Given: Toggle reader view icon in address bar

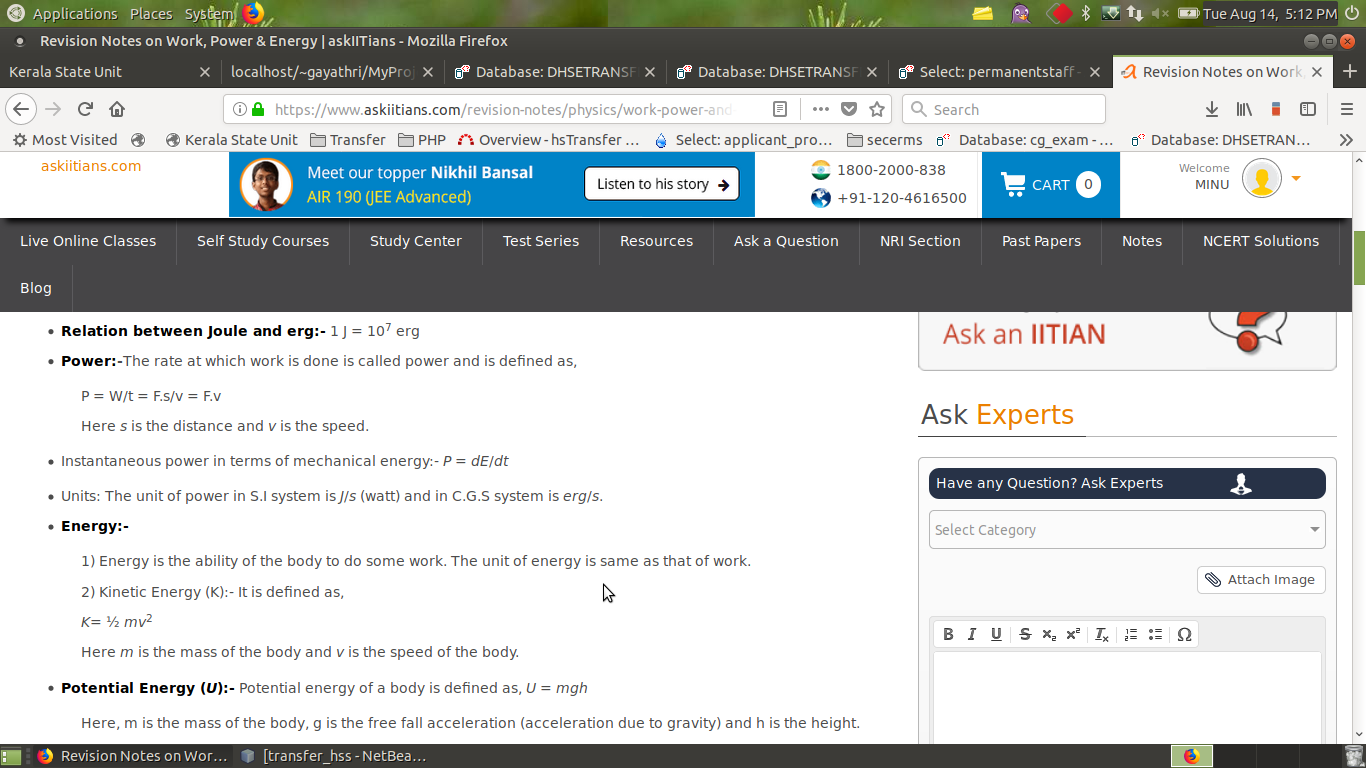Looking at the screenshot, I should 780,109.
